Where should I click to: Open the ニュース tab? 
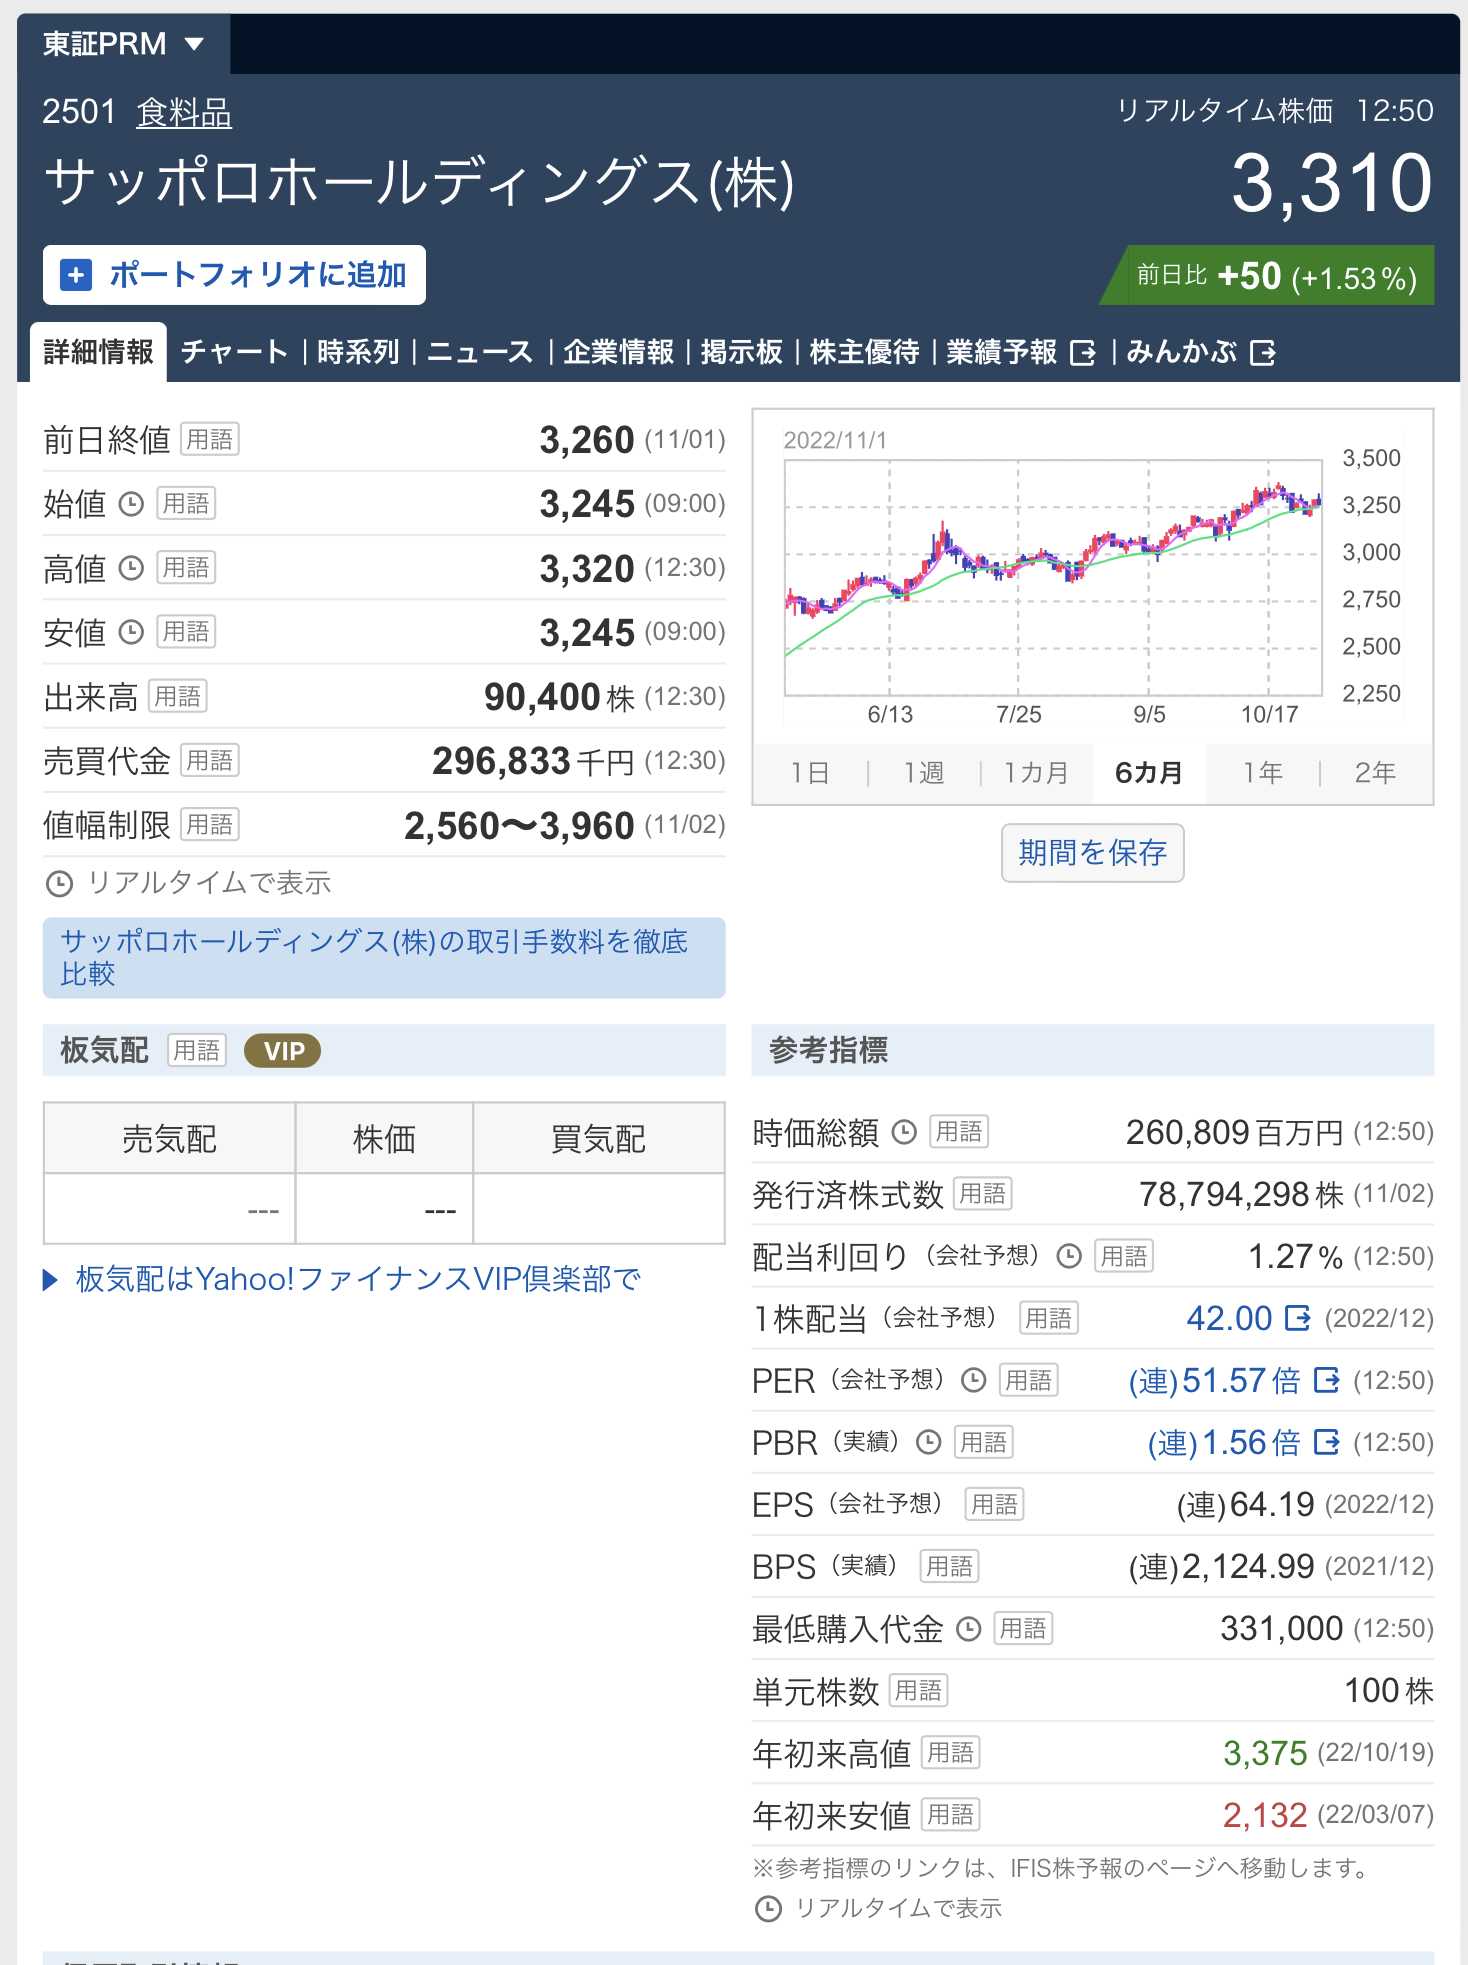(480, 352)
